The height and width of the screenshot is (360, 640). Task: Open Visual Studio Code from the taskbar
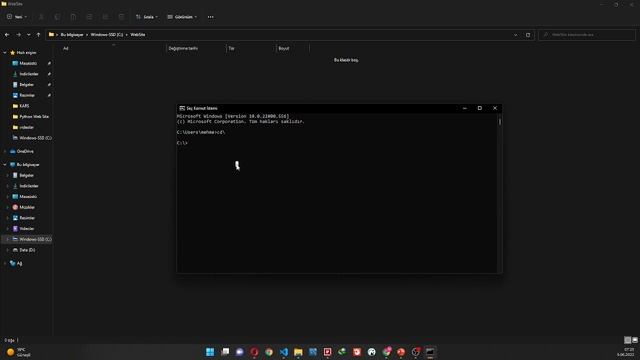(284, 352)
